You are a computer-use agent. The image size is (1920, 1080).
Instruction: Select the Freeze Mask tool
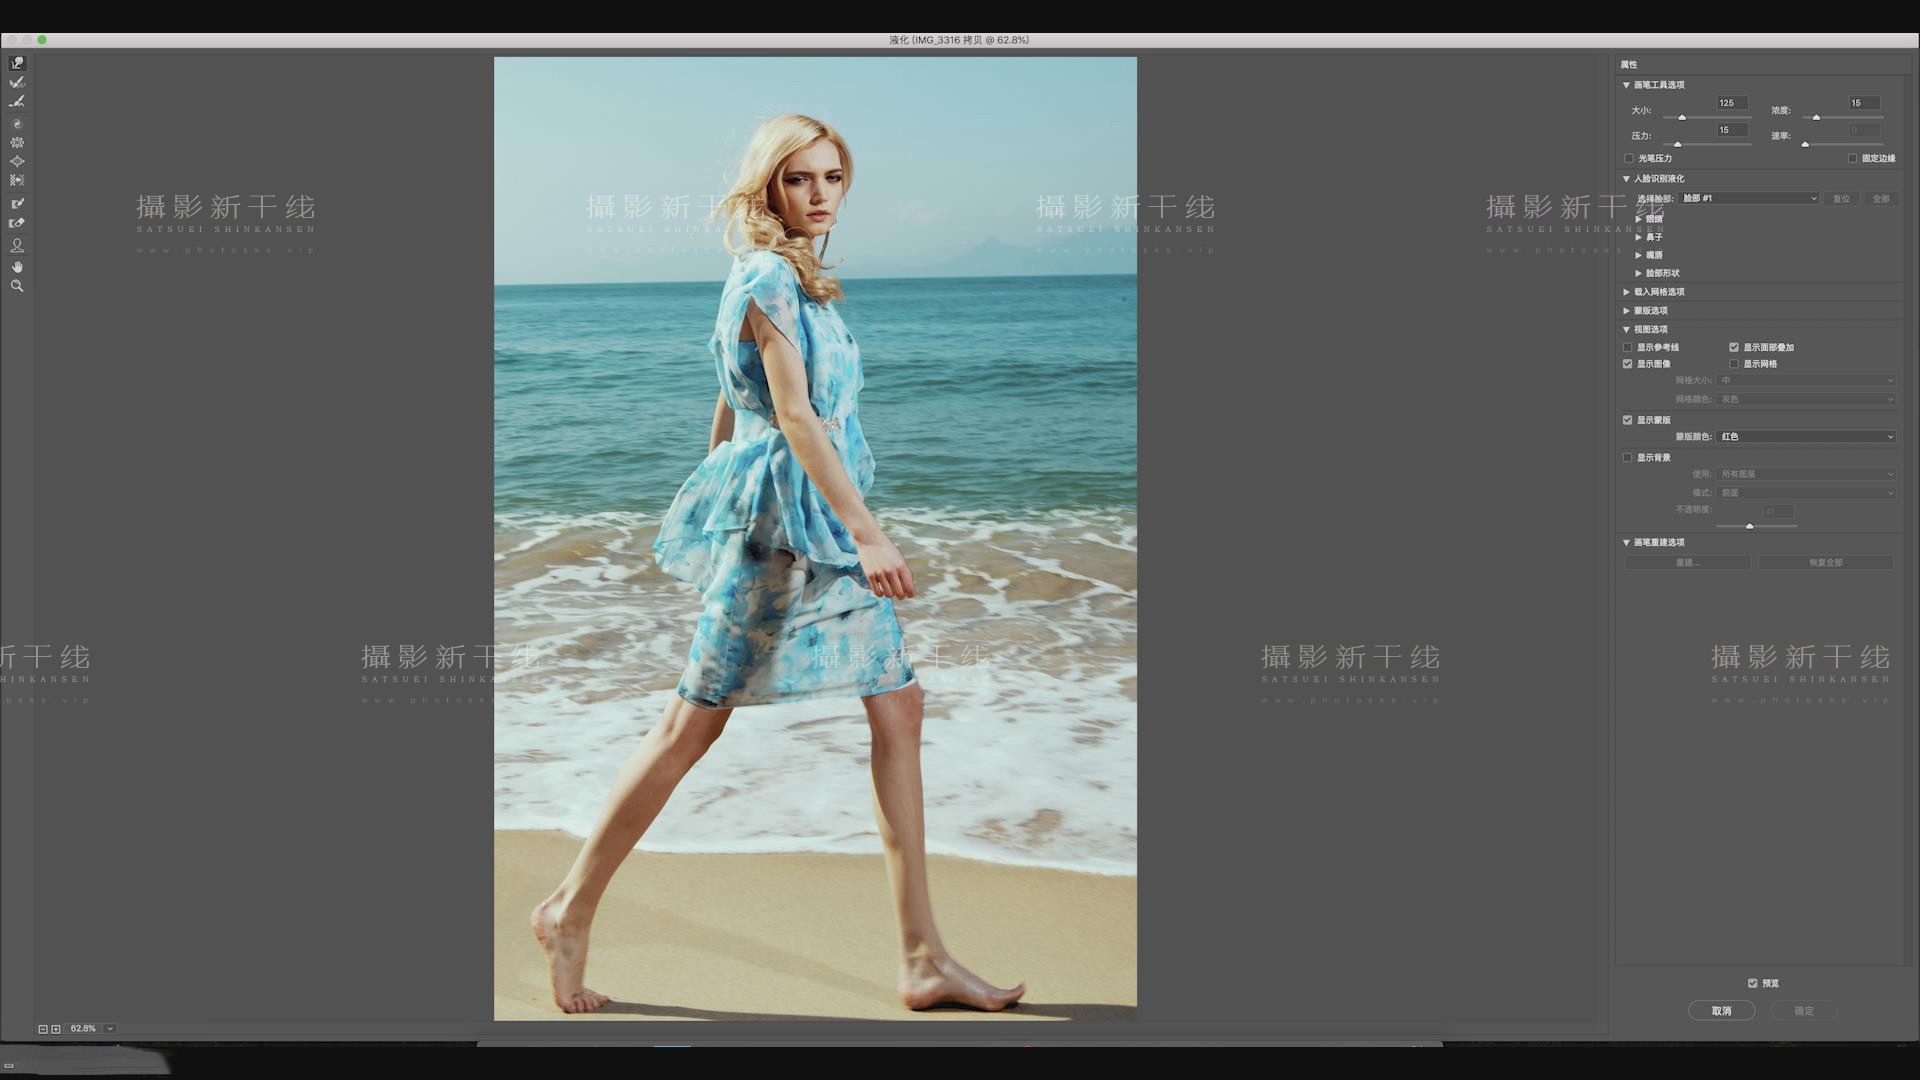(x=17, y=203)
